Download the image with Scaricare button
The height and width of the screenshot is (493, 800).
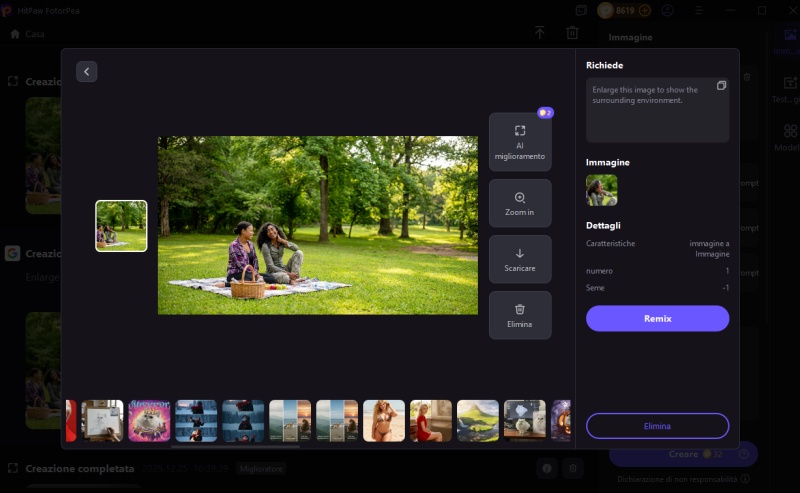click(x=520, y=260)
